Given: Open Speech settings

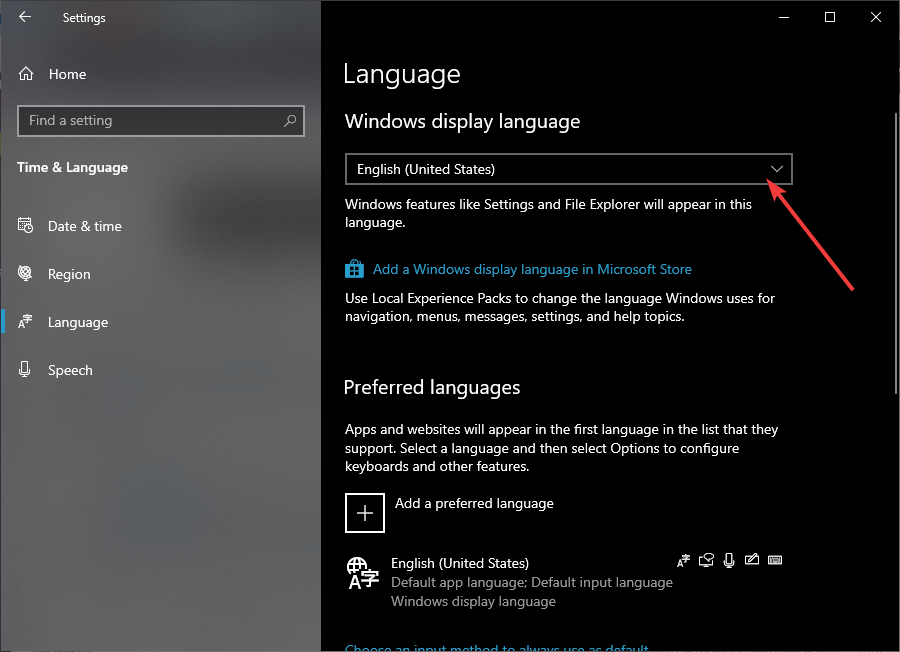Looking at the screenshot, I should 69,370.
